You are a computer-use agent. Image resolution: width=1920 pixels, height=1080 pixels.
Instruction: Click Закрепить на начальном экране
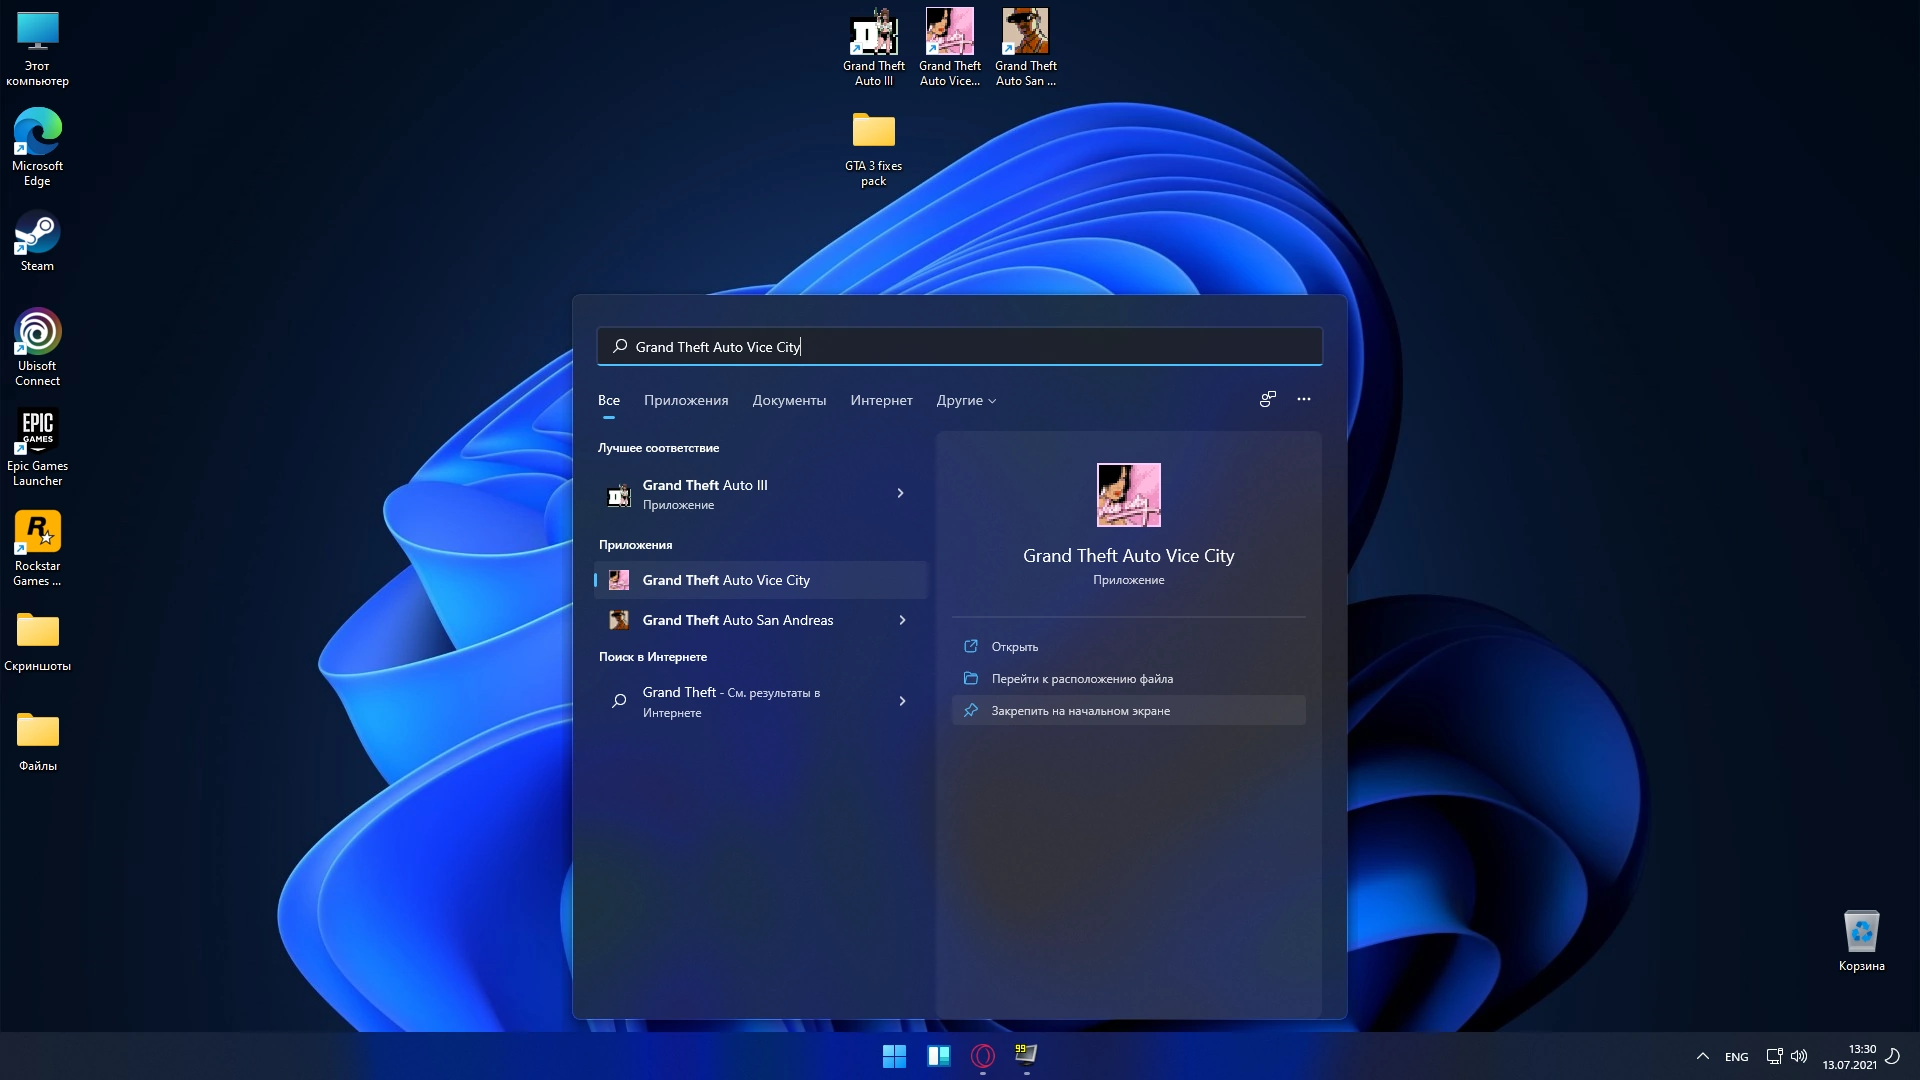click(1128, 711)
